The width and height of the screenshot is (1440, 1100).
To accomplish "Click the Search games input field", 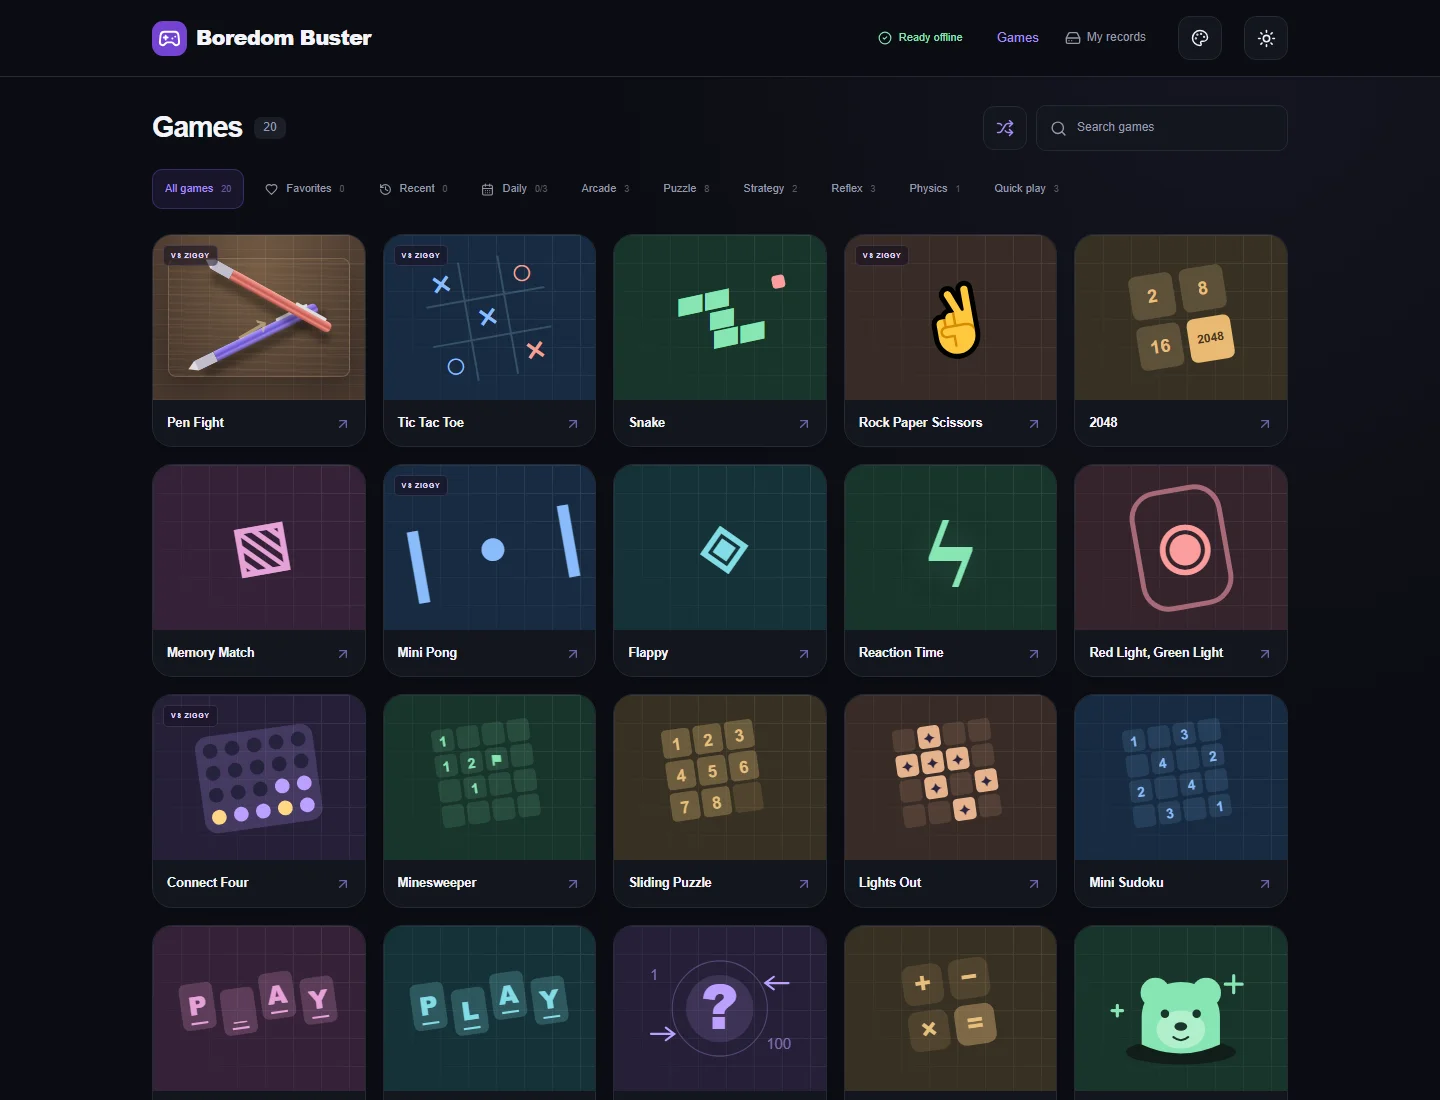I will [x=1162, y=128].
